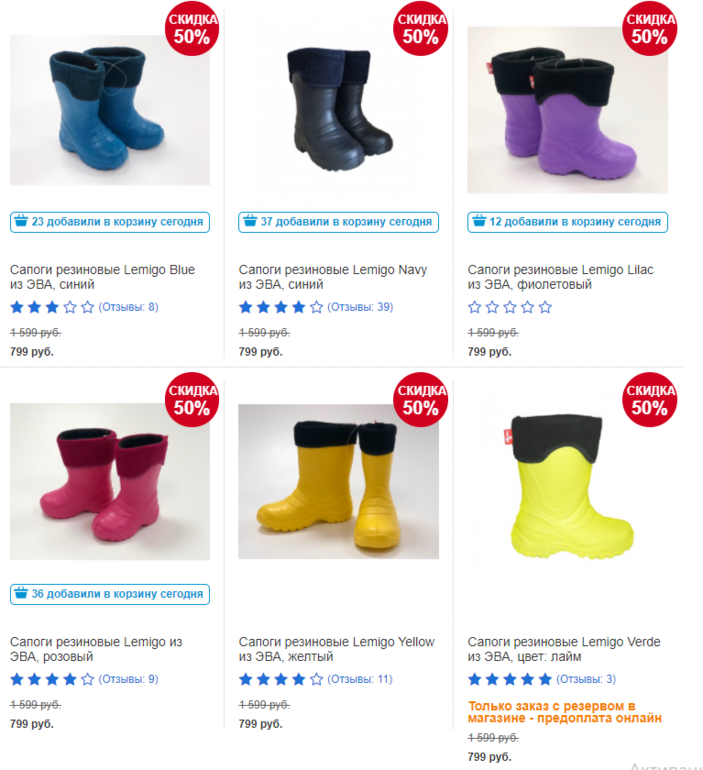This screenshot has width=703, height=770.
Task: Open 'Сапоги резиновые Lemigo Navy' product title
Action: coord(333,277)
